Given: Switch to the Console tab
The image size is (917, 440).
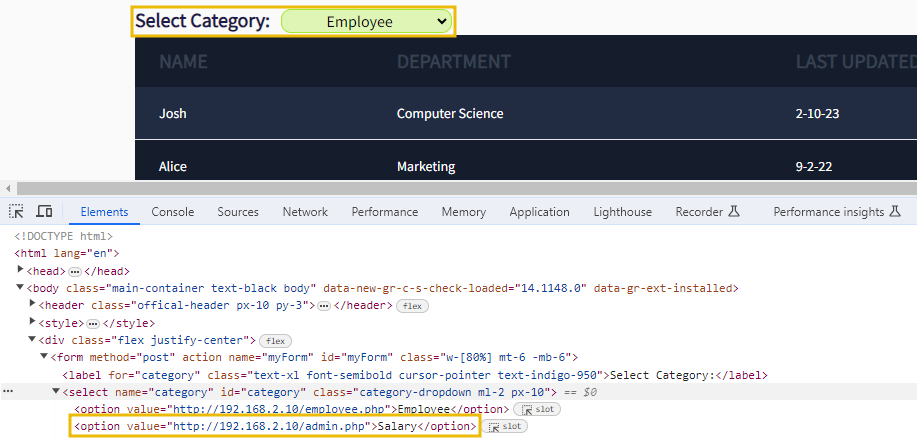Looking at the screenshot, I should tap(173, 212).
